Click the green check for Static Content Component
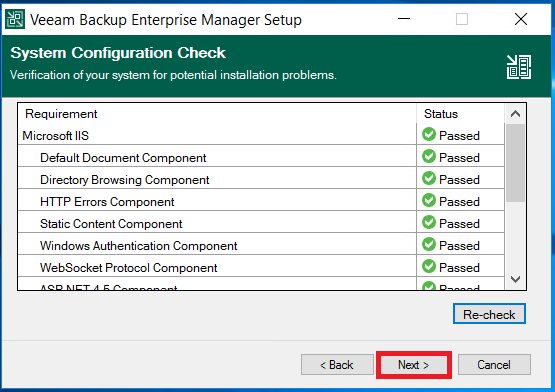 point(429,222)
